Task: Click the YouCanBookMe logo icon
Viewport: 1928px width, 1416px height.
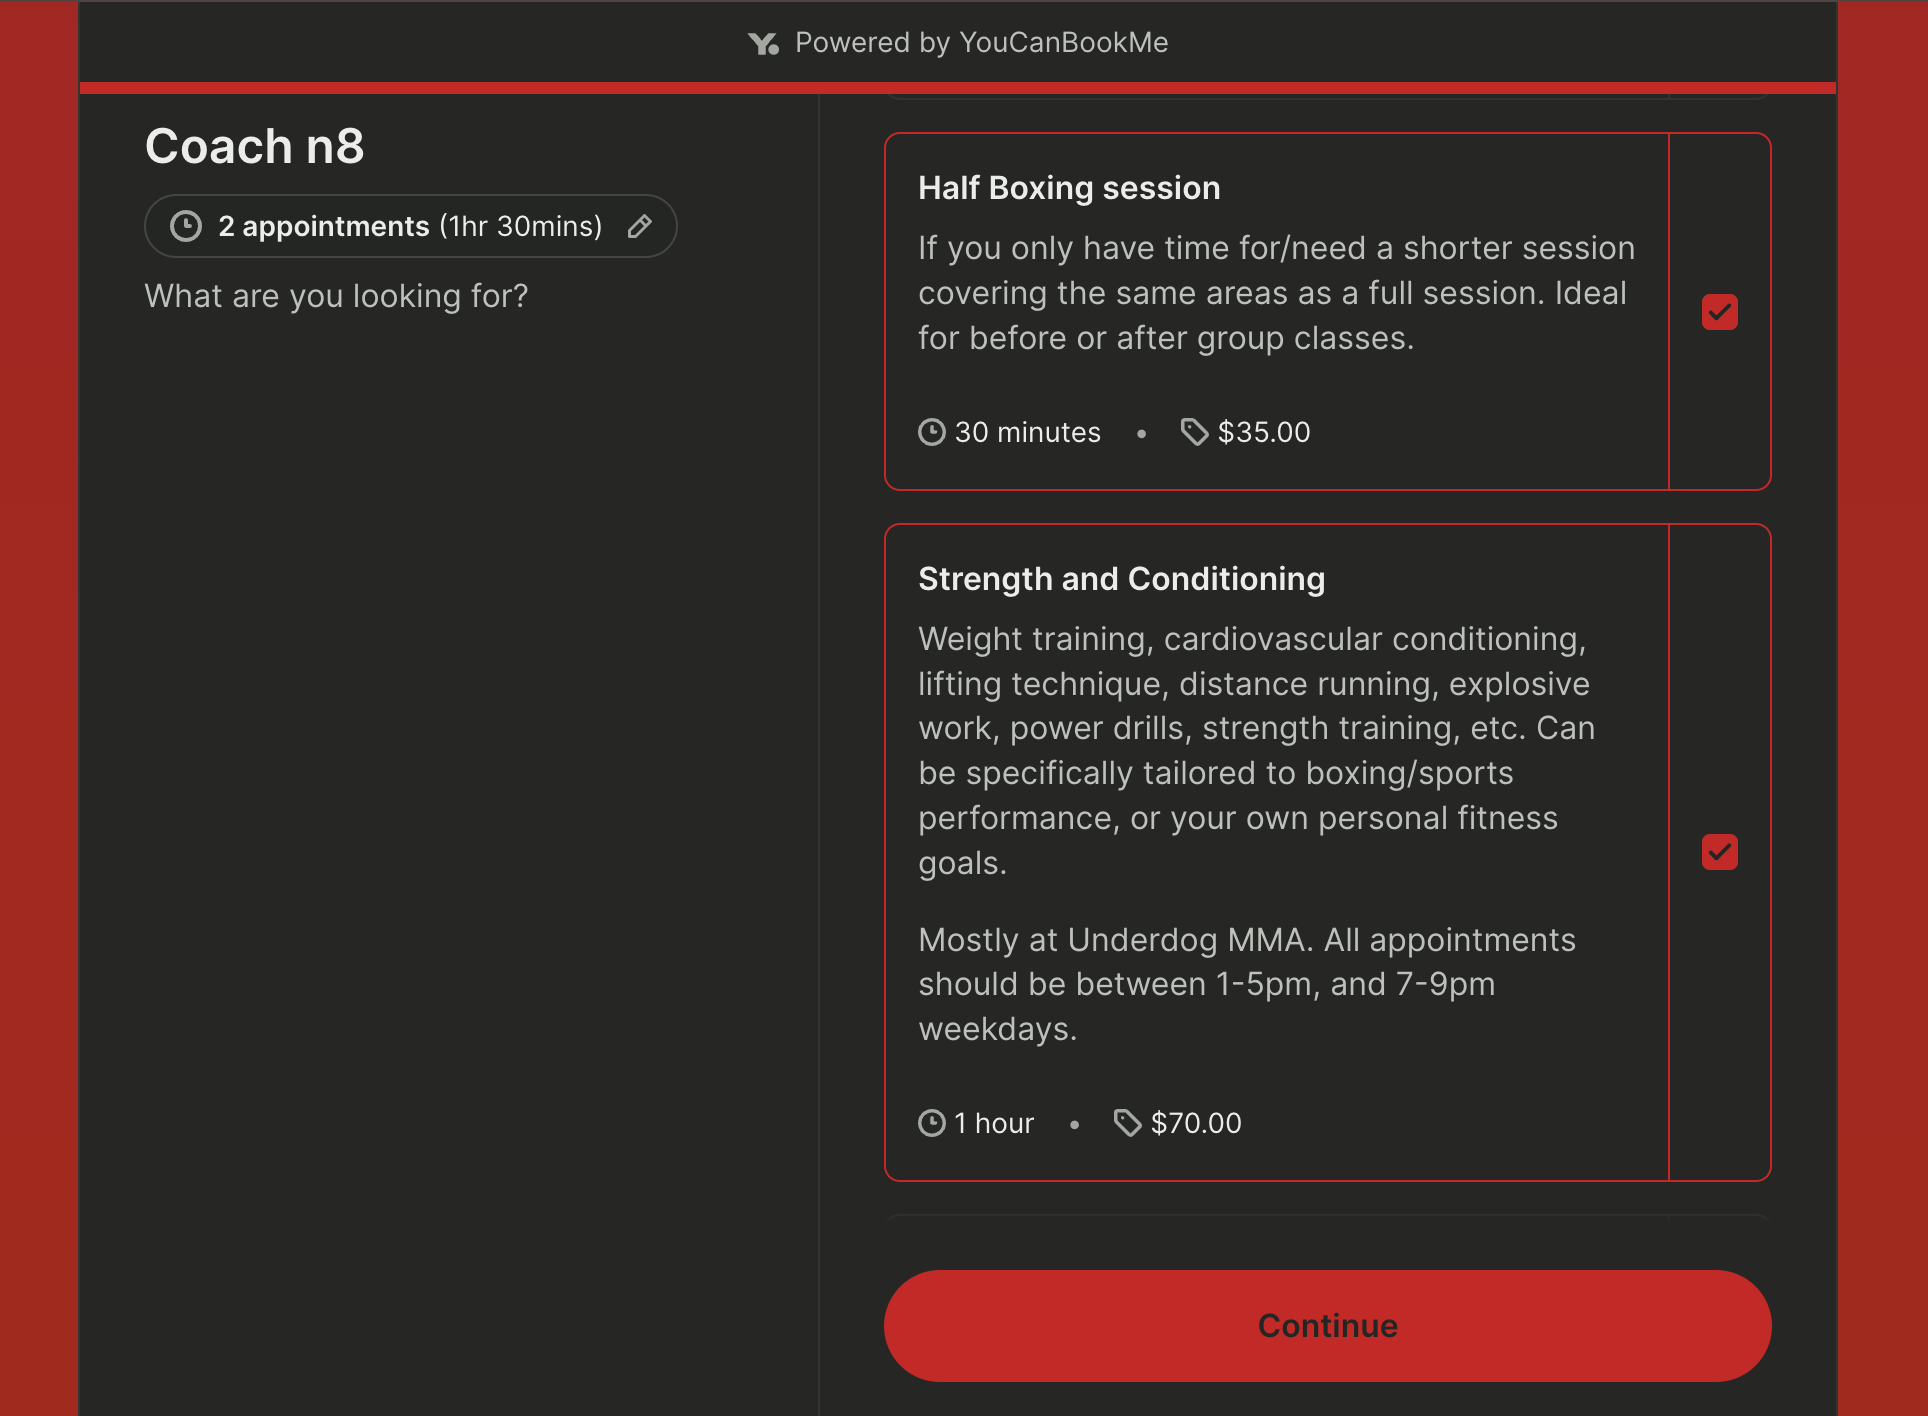Action: coord(763,43)
